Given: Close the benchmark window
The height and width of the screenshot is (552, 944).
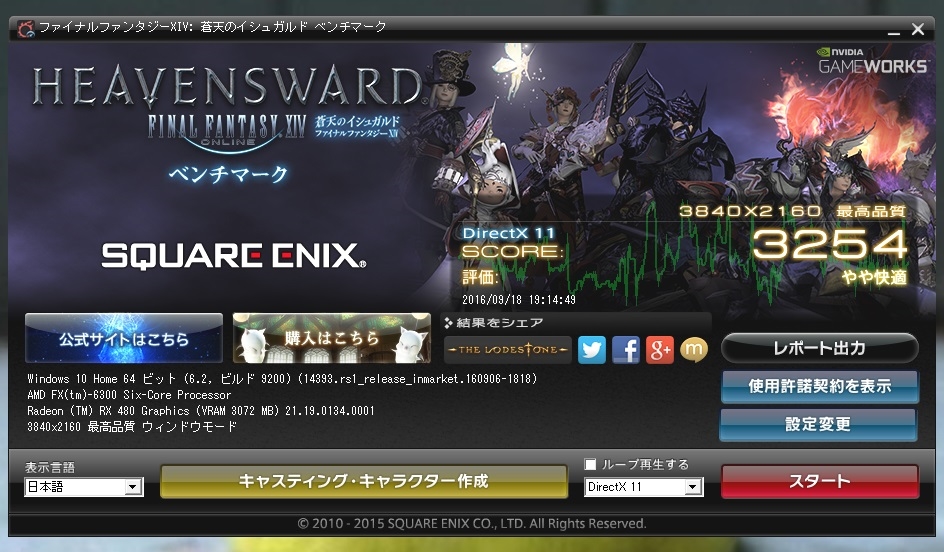Looking at the screenshot, I should point(918,29).
